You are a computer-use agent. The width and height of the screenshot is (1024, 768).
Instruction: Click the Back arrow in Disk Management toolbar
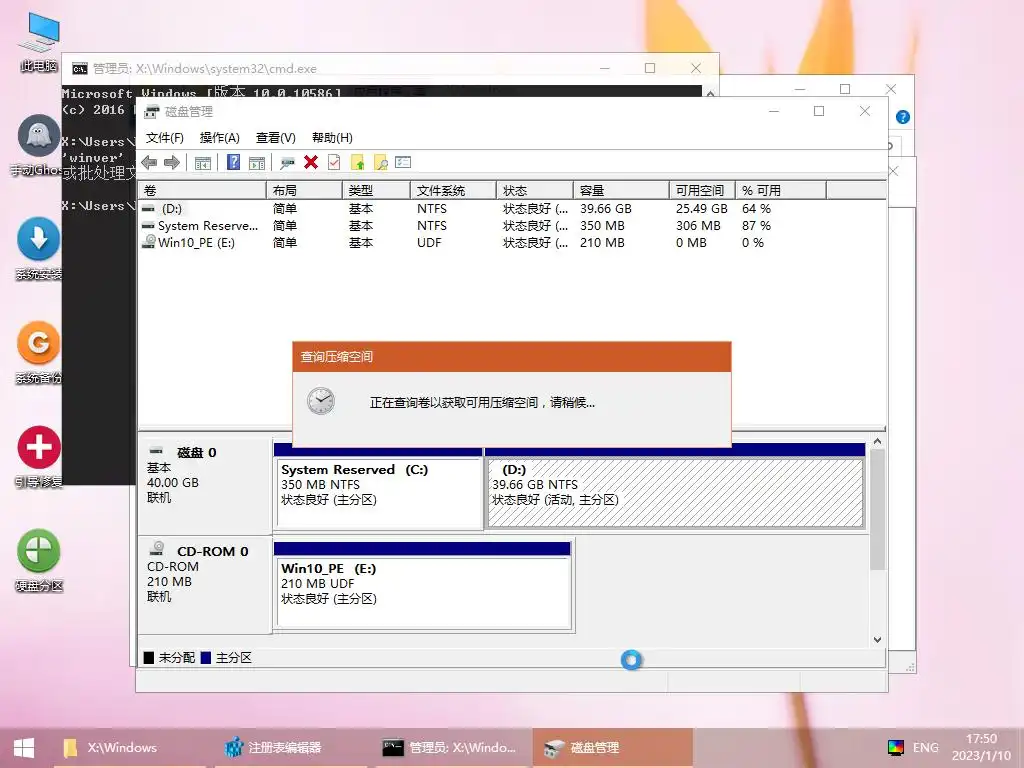(x=149, y=163)
